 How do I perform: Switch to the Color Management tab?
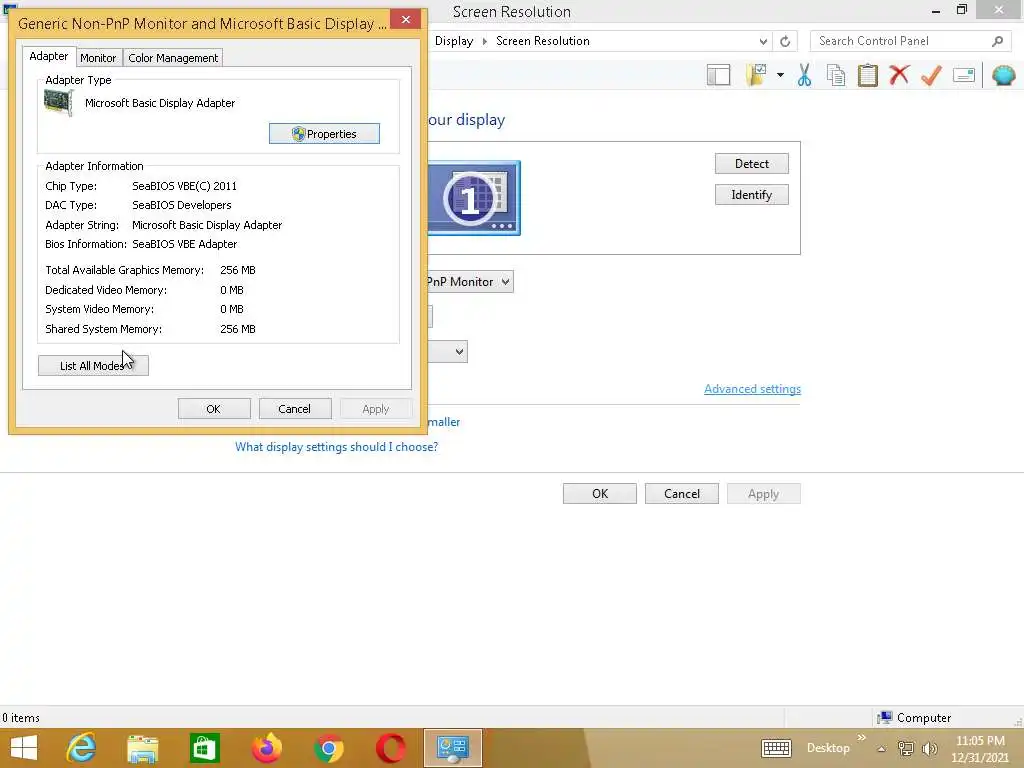[x=173, y=57]
